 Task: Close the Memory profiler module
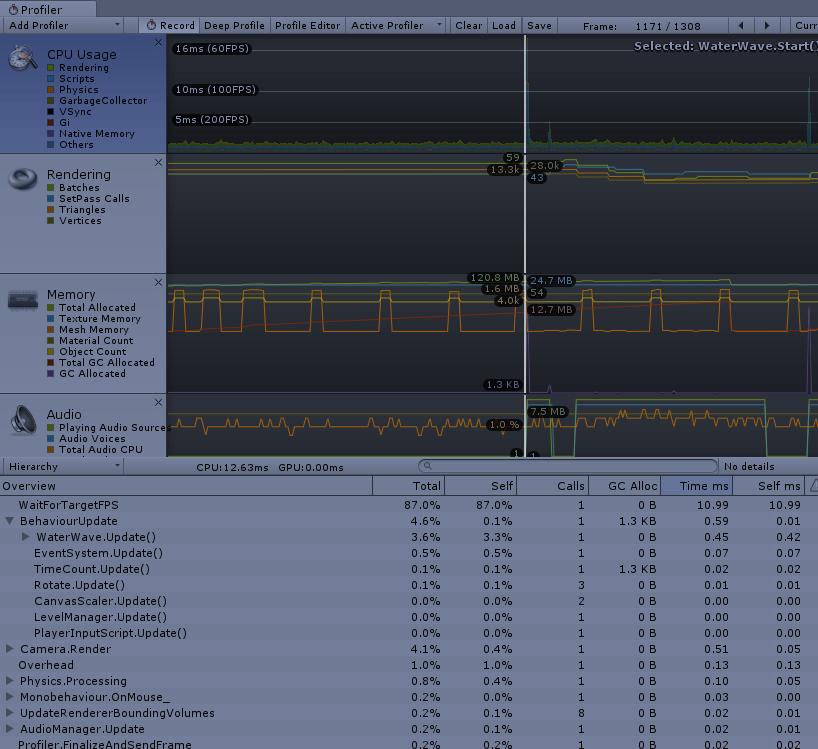click(158, 283)
